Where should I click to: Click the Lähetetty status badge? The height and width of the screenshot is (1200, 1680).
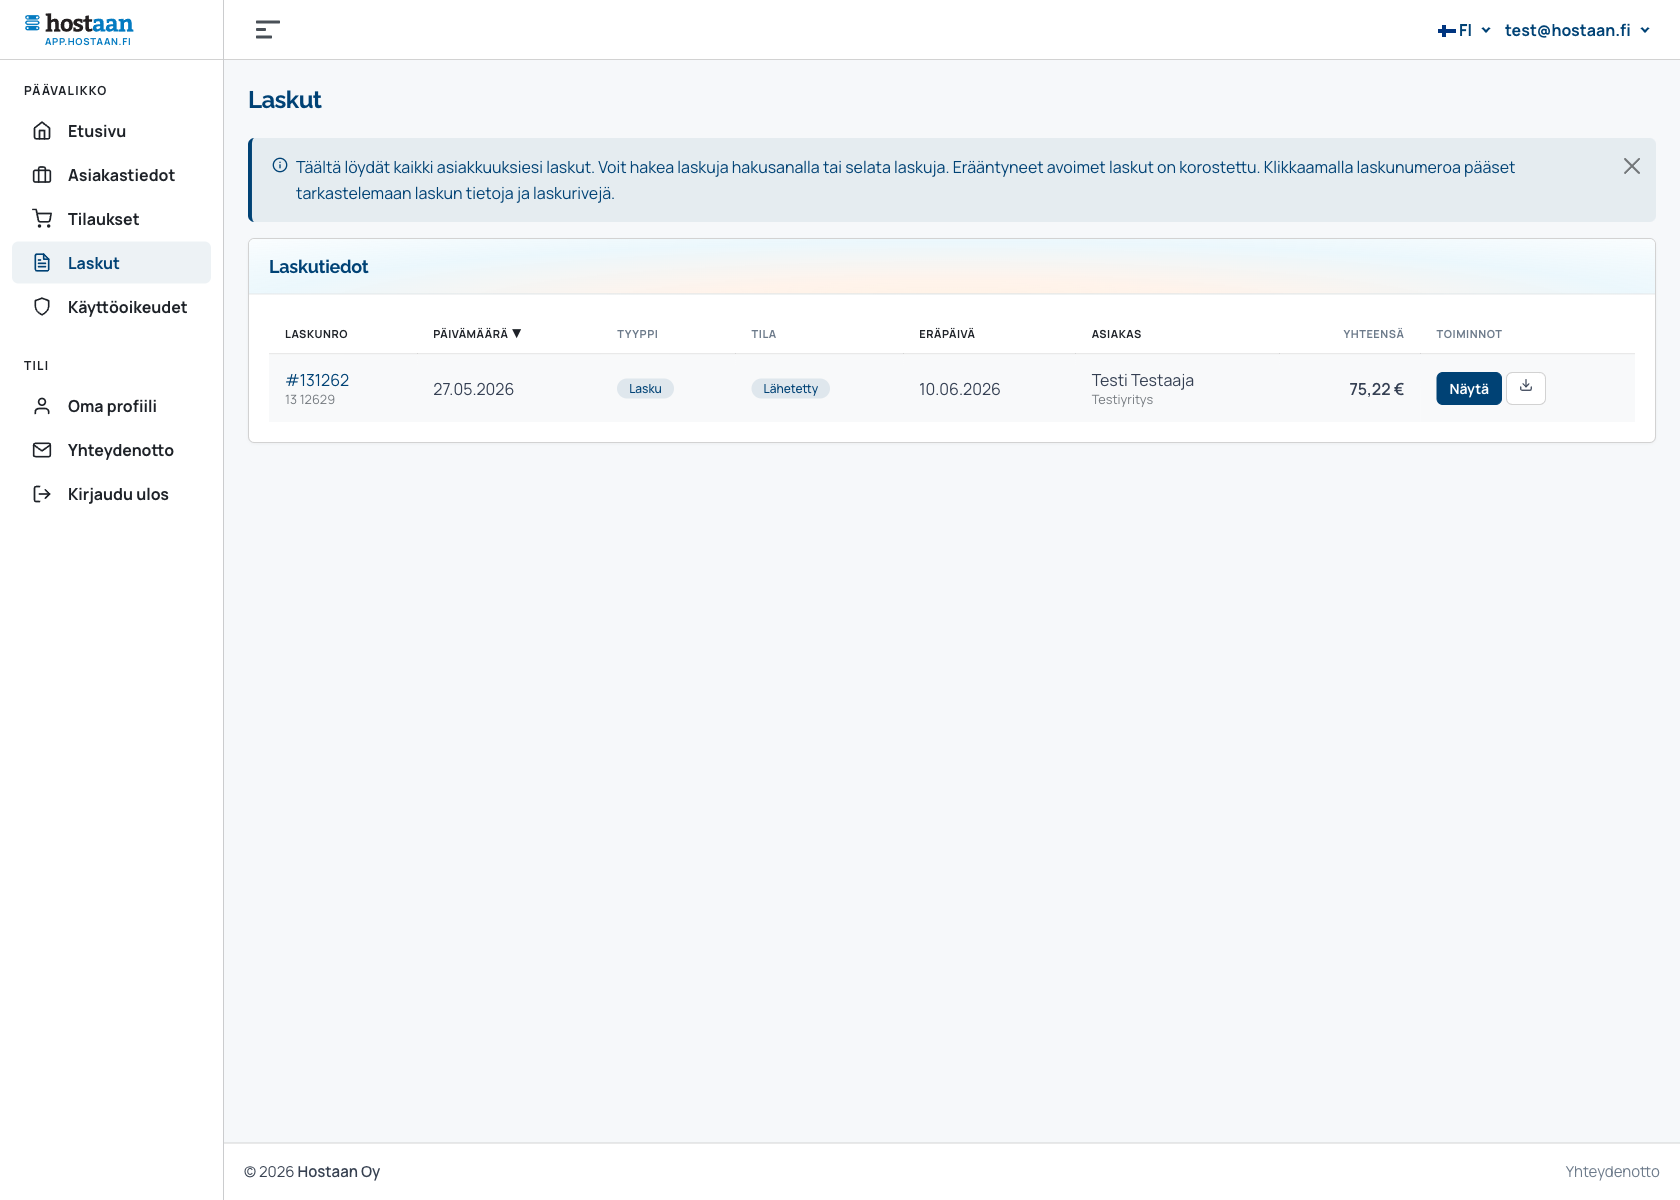[790, 389]
